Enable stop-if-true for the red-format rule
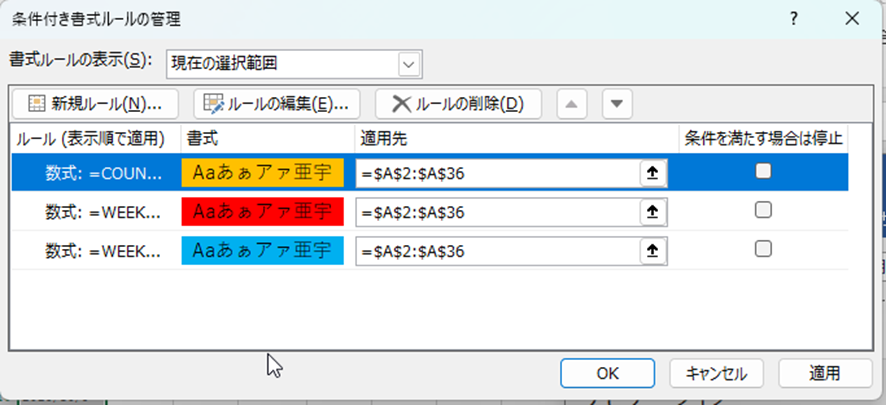This screenshot has height=405, width=886. tap(763, 210)
